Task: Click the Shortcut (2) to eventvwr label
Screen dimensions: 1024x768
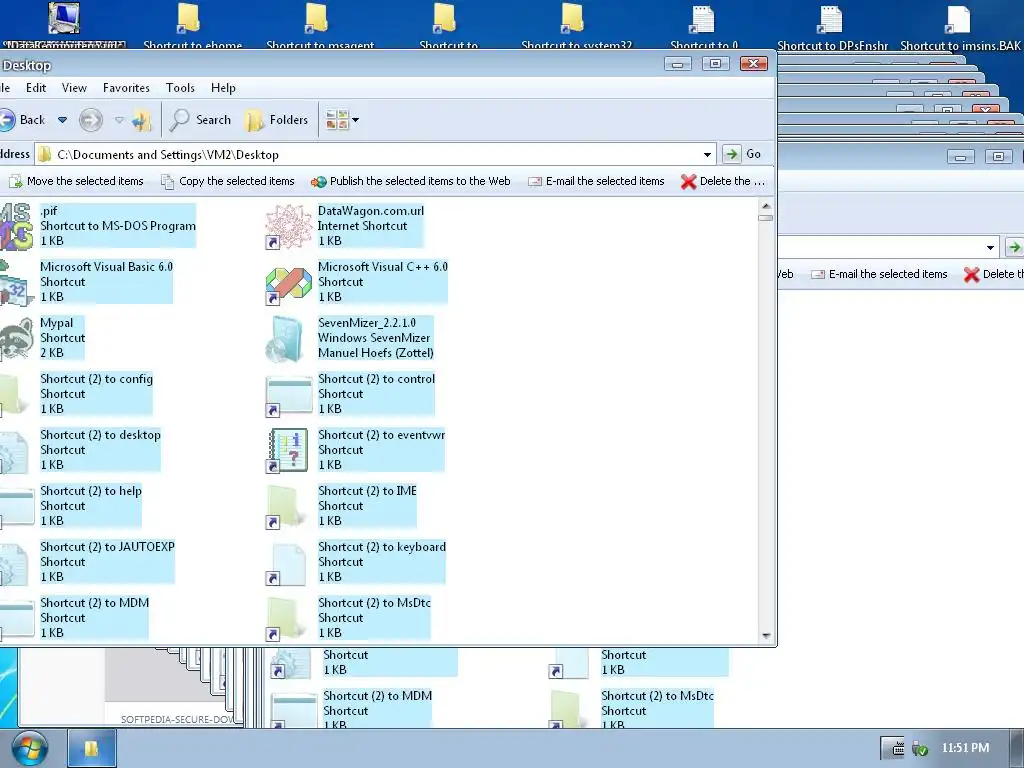Action: (381, 435)
